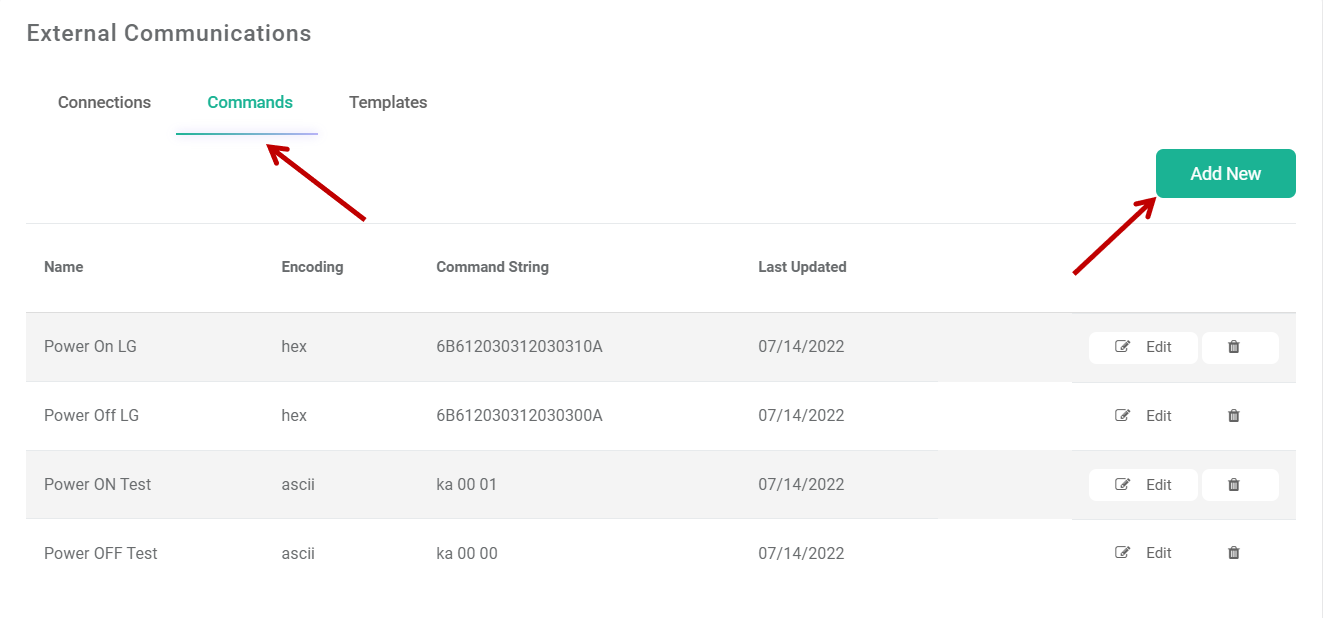Click the pencil icon beside Edit for Power Off LG
The width and height of the screenshot is (1323, 618).
coord(1122,415)
